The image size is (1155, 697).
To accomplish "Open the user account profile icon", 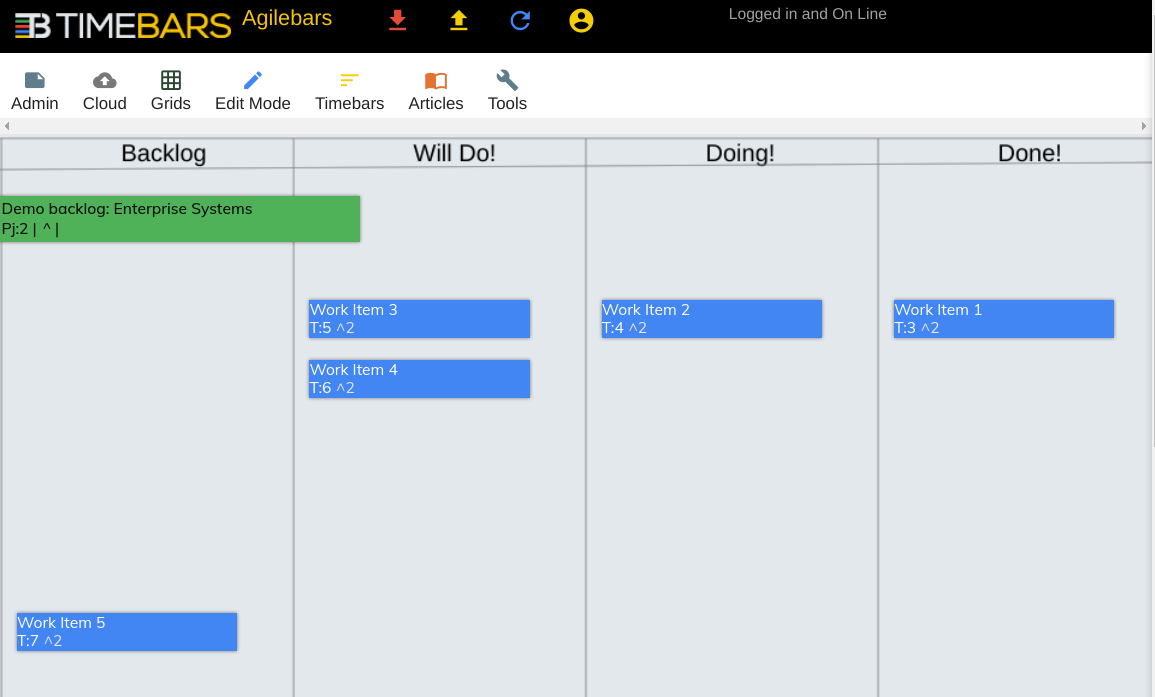I will [581, 20].
